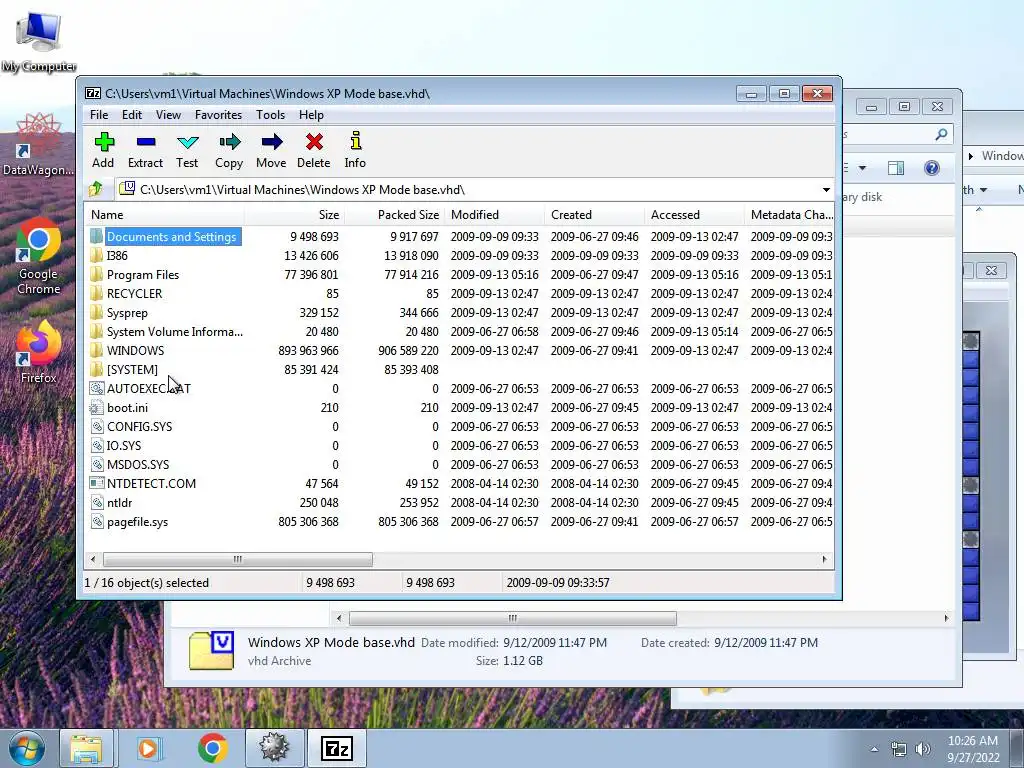This screenshot has height=768, width=1024.
Task: Go up one folder level icon
Action: pos(96,189)
